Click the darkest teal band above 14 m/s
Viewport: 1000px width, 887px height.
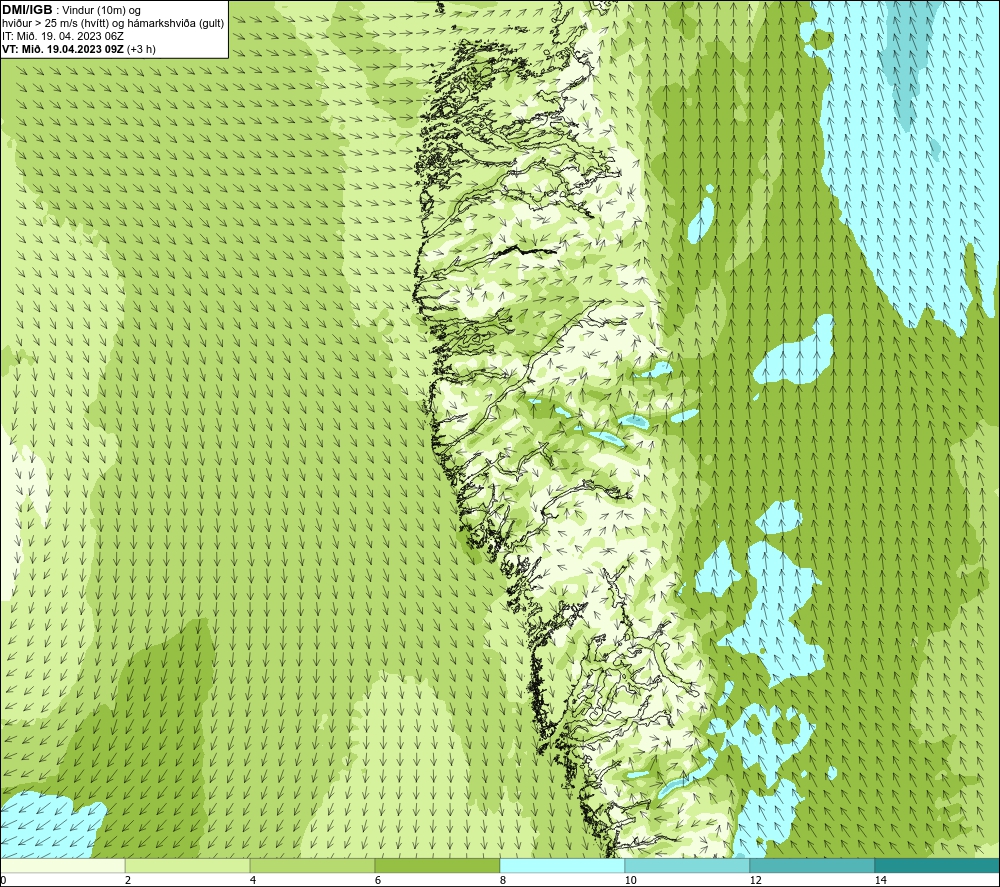click(x=938, y=865)
